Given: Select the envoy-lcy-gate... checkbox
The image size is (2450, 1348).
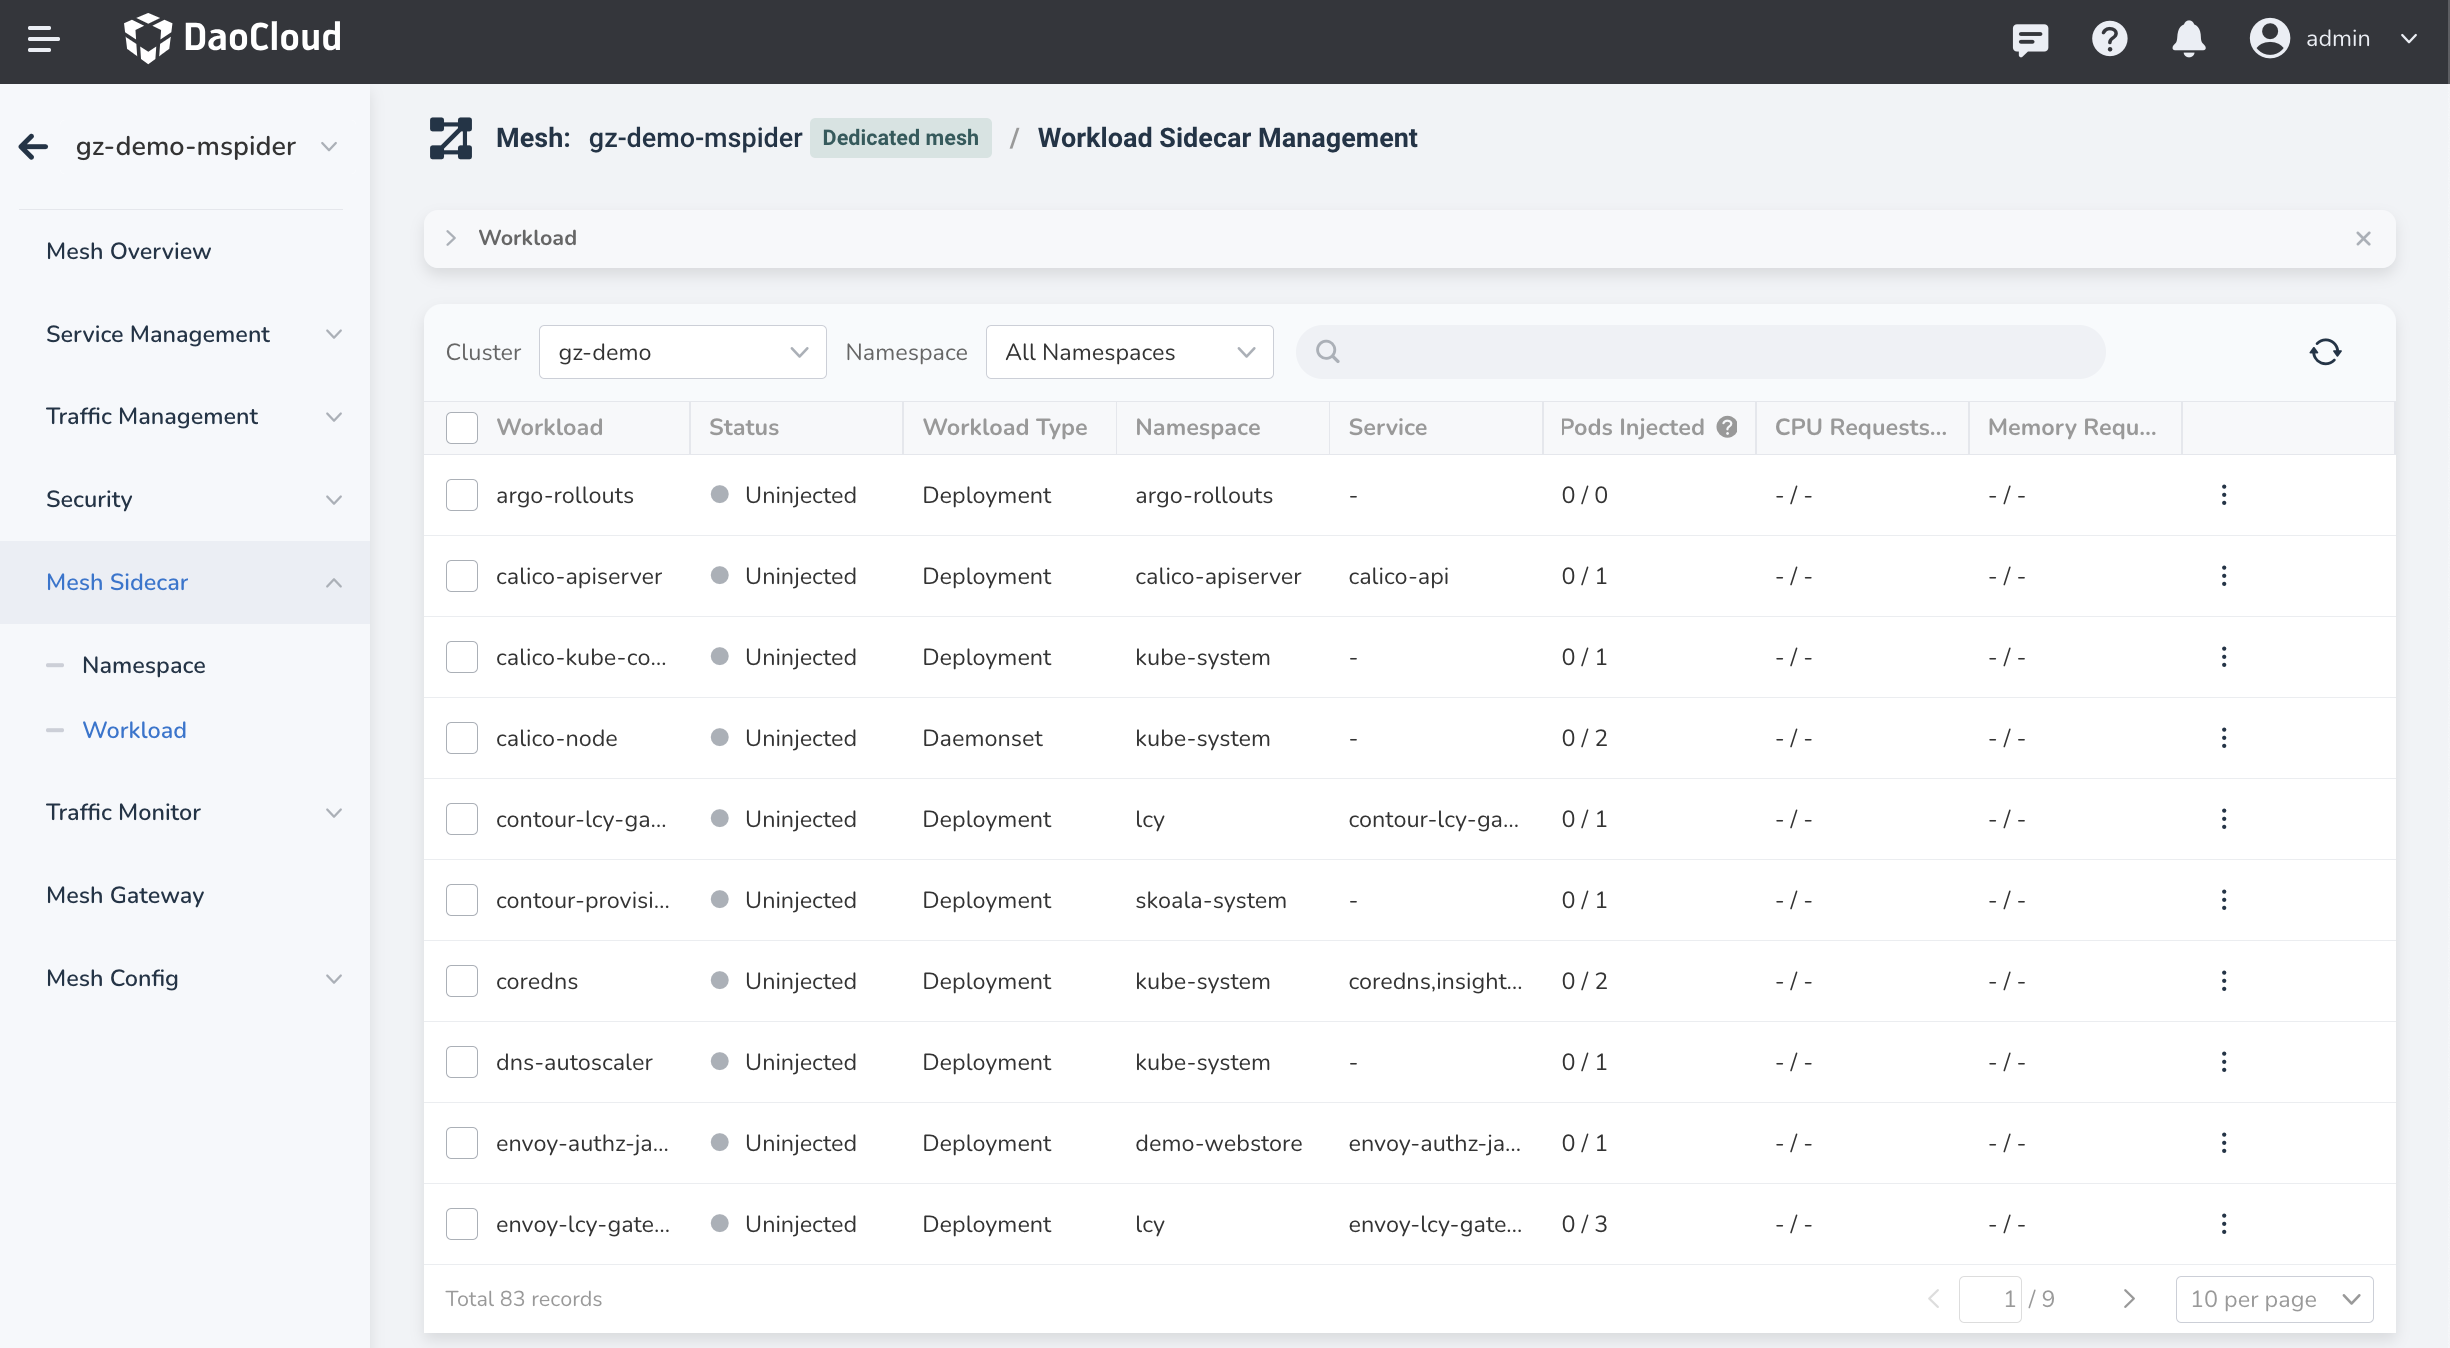Looking at the screenshot, I should pyautogui.click(x=462, y=1224).
